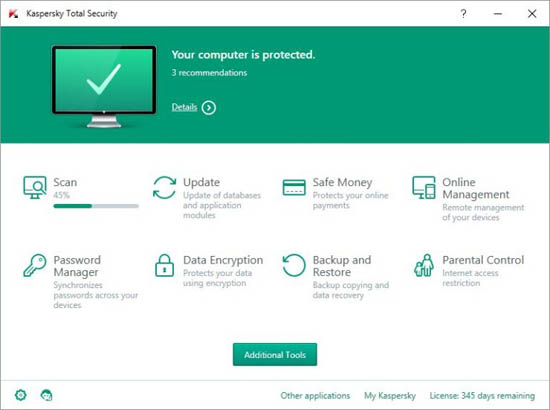Open the My Kaspersky link
Image resolution: width=550 pixels, height=410 pixels.
click(390, 396)
